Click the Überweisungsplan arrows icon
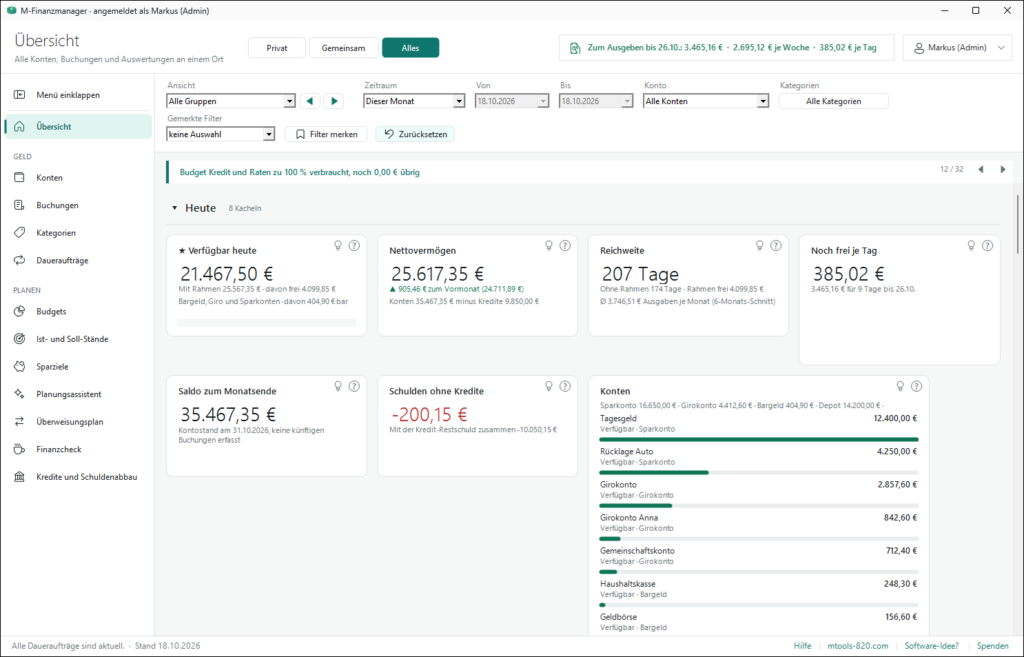The image size is (1024, 657). tap(20, 421)
